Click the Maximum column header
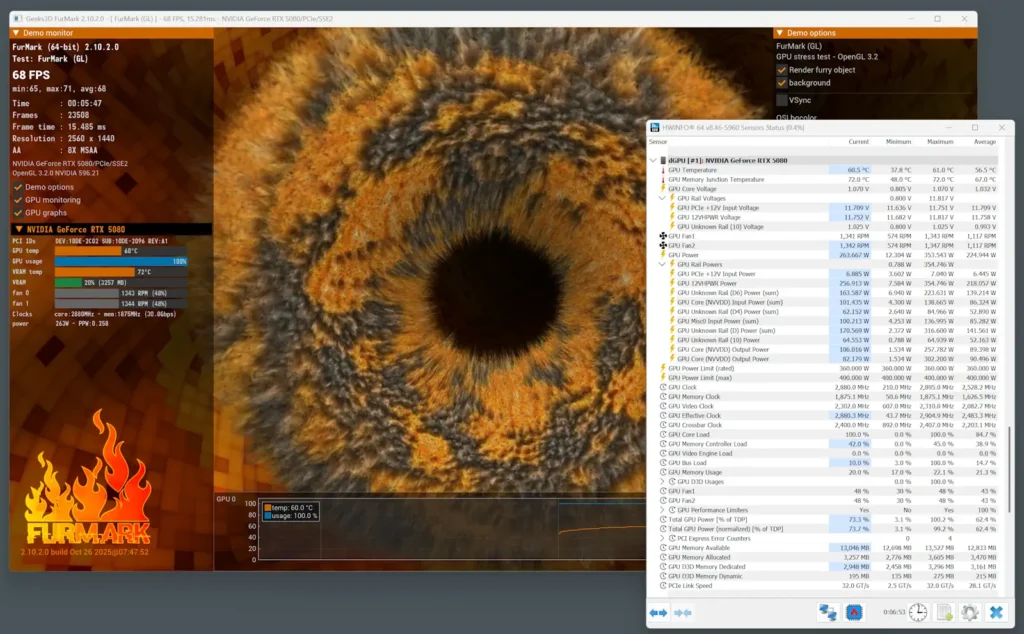 click(940, 142)
